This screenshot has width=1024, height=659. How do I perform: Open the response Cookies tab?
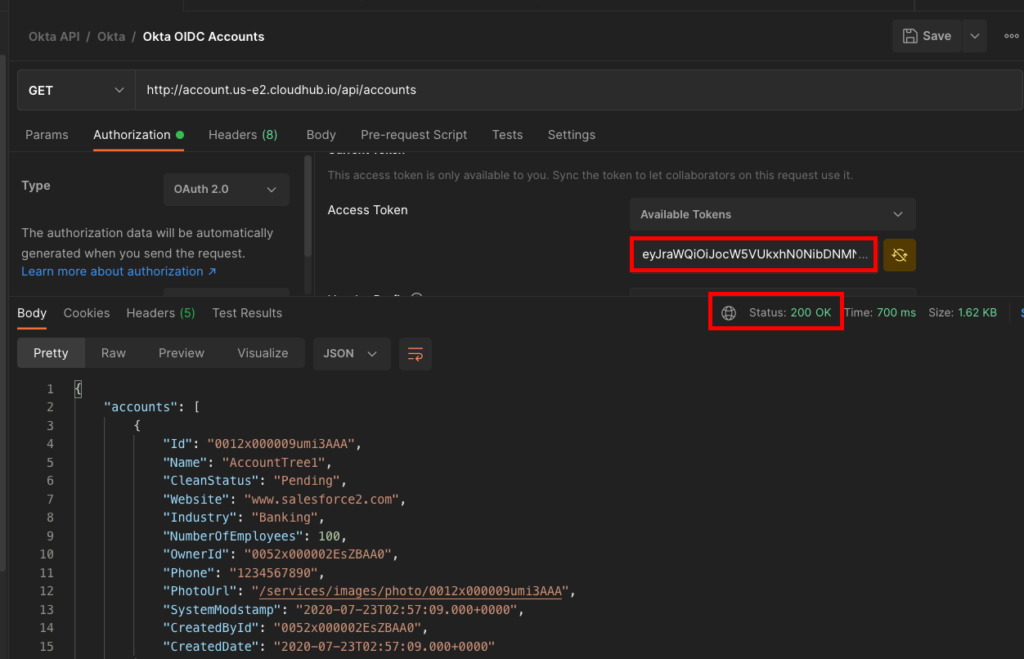tap(86, 313)
